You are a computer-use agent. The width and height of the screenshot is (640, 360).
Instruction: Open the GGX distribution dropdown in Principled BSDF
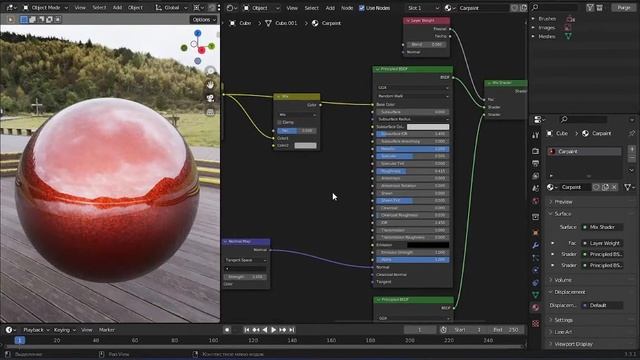tap(413, 87)
